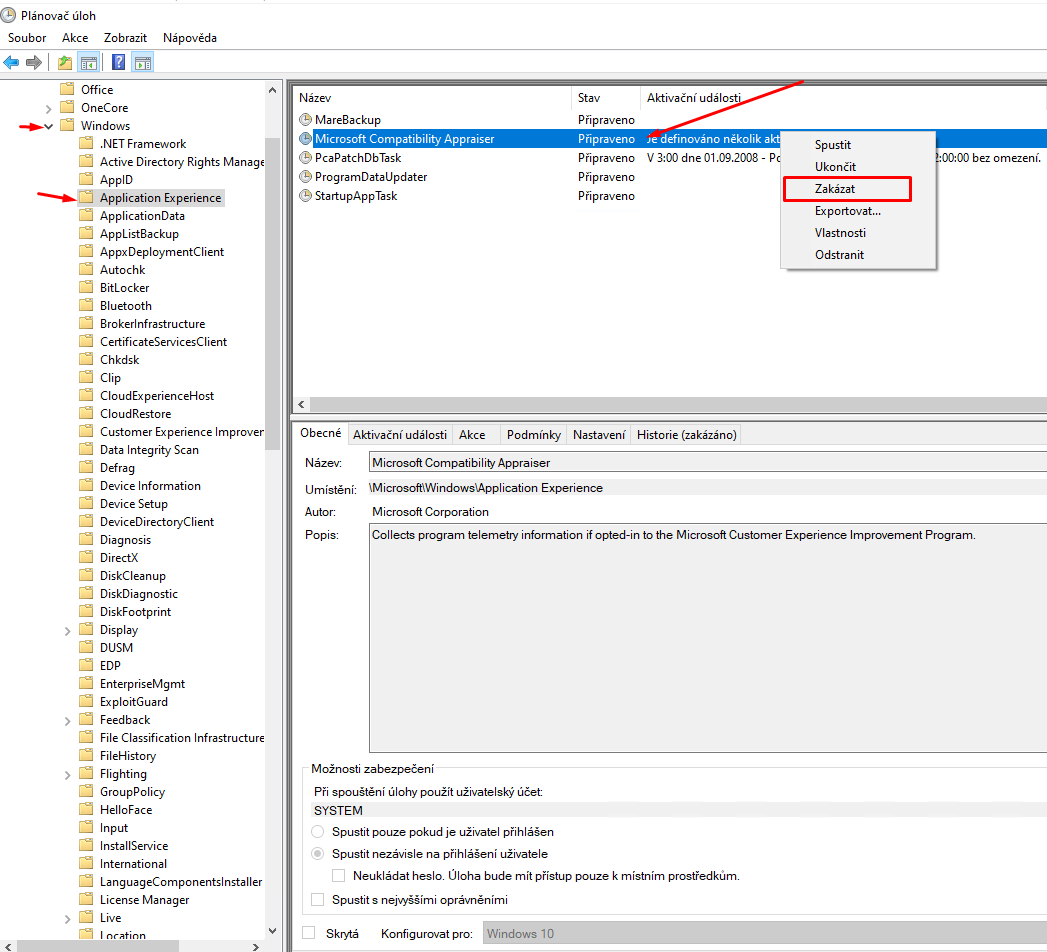The height and width of the screenshot is (952, 1047).
Task: Click the Task Scheduler title bar clock icon
Action: click(8, 15)
